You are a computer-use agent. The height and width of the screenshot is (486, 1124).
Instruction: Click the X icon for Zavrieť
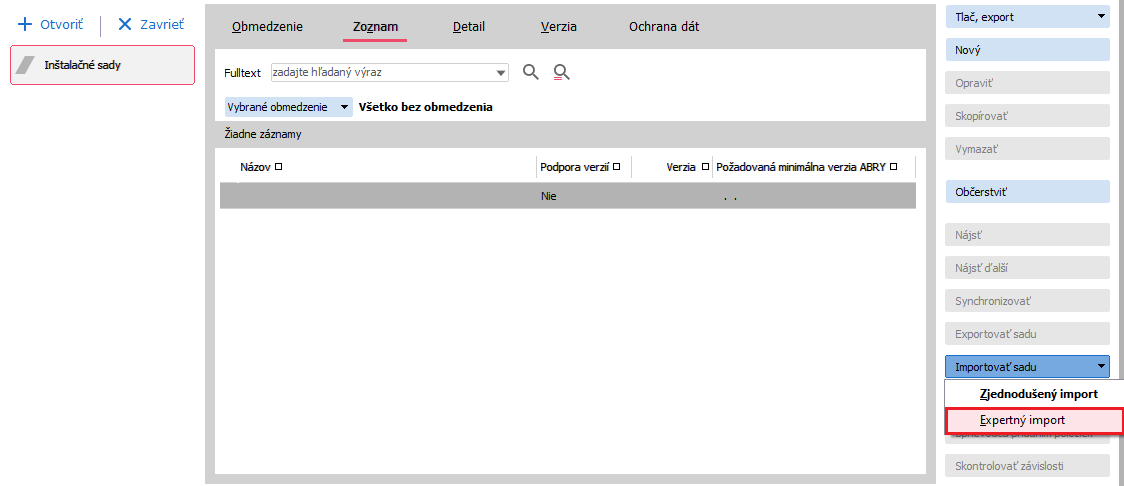point(125,24)
